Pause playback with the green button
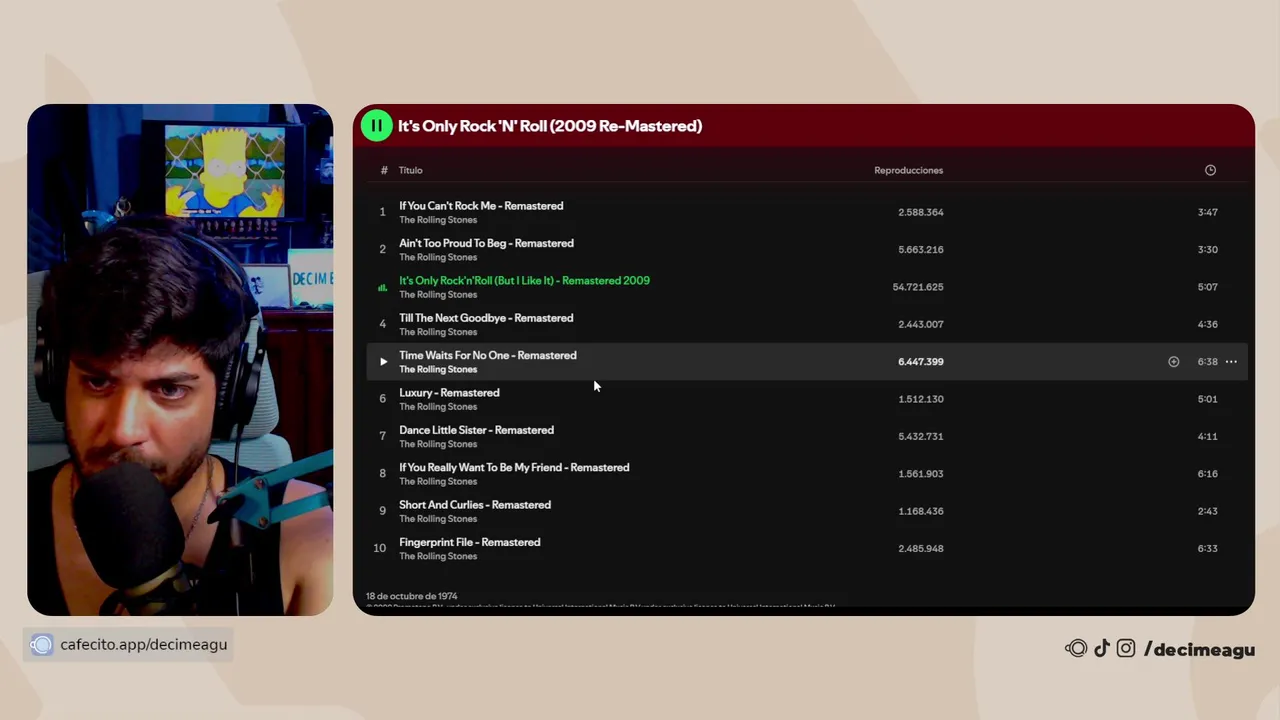 pos(376,126)
